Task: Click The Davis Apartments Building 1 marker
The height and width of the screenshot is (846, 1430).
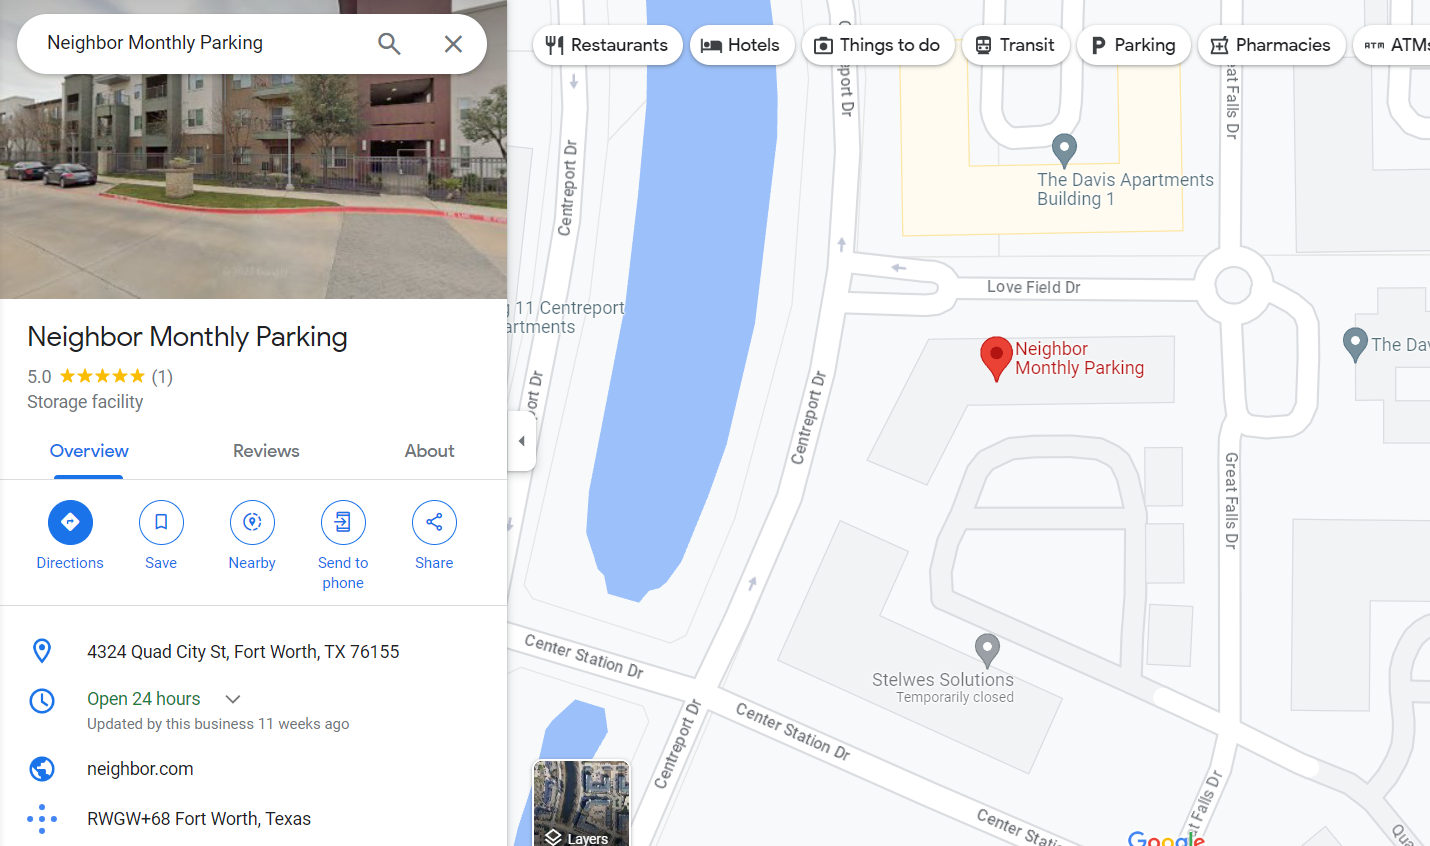Action: pos(1064,151)
